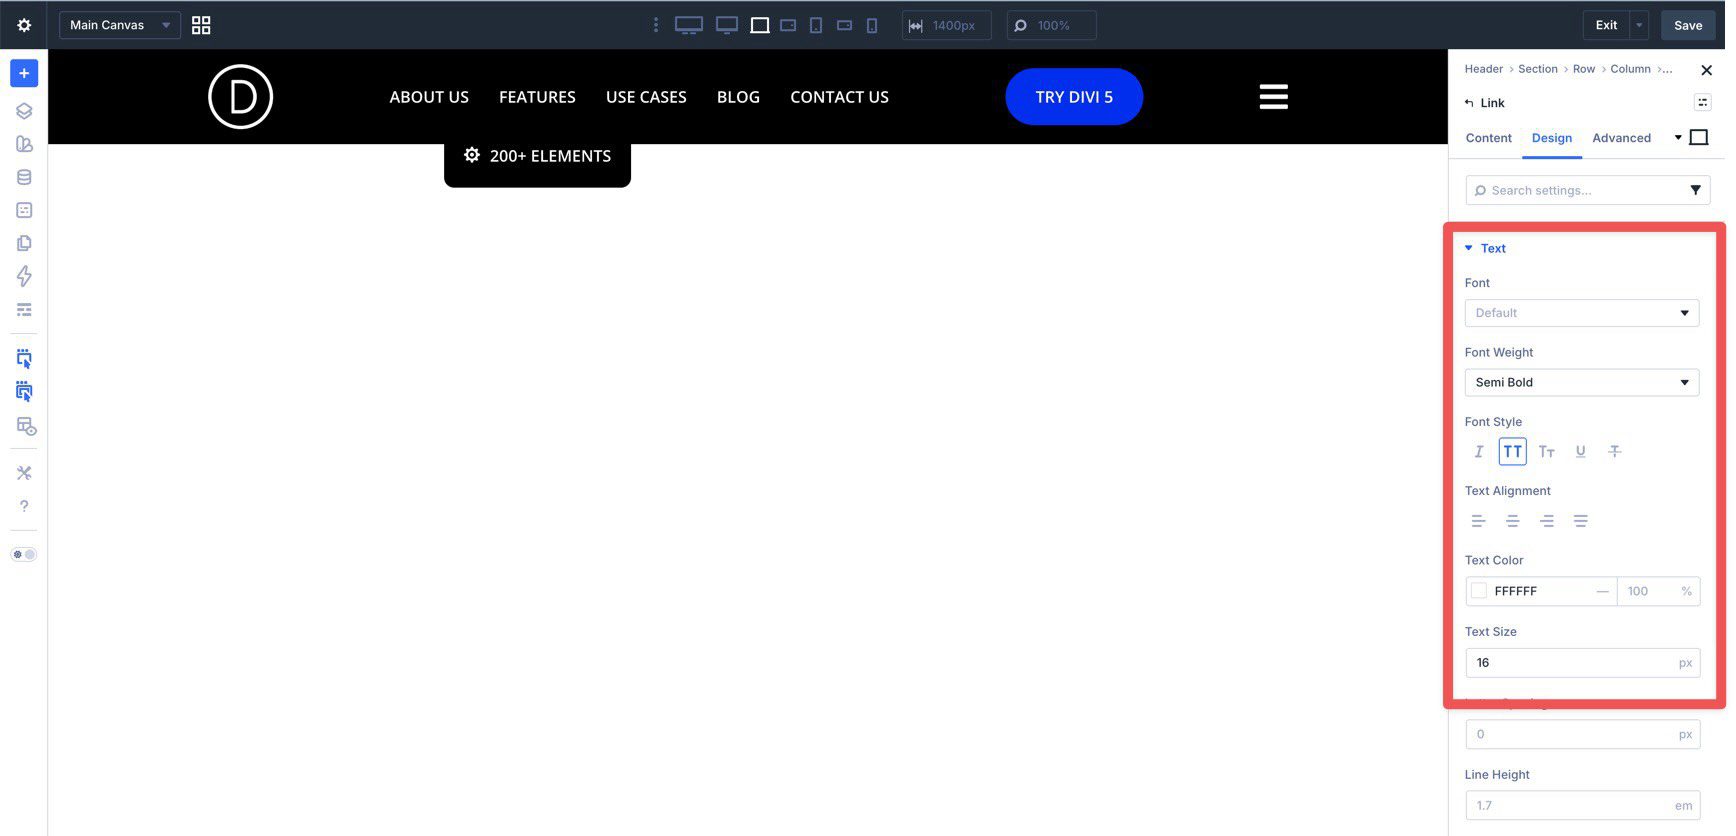
Task: Switch to tablet portrait view icon
Action: [816, 25]
